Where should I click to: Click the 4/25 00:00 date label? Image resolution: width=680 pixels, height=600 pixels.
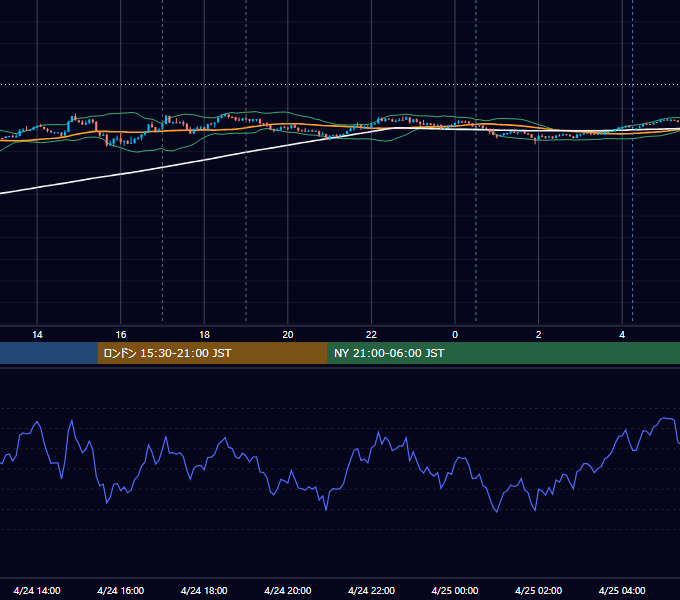455,590
